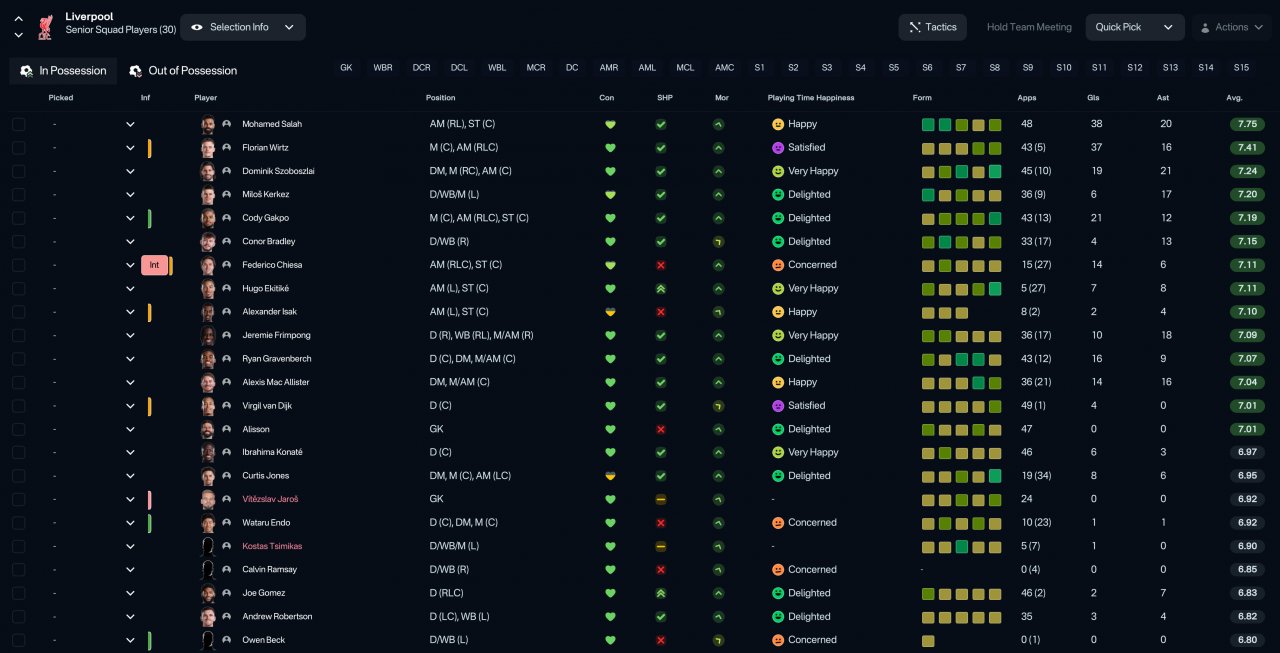Check the box for Virgil van Dijk
The height and width of the screenshot is (653, 1280).
pos(18,406)
